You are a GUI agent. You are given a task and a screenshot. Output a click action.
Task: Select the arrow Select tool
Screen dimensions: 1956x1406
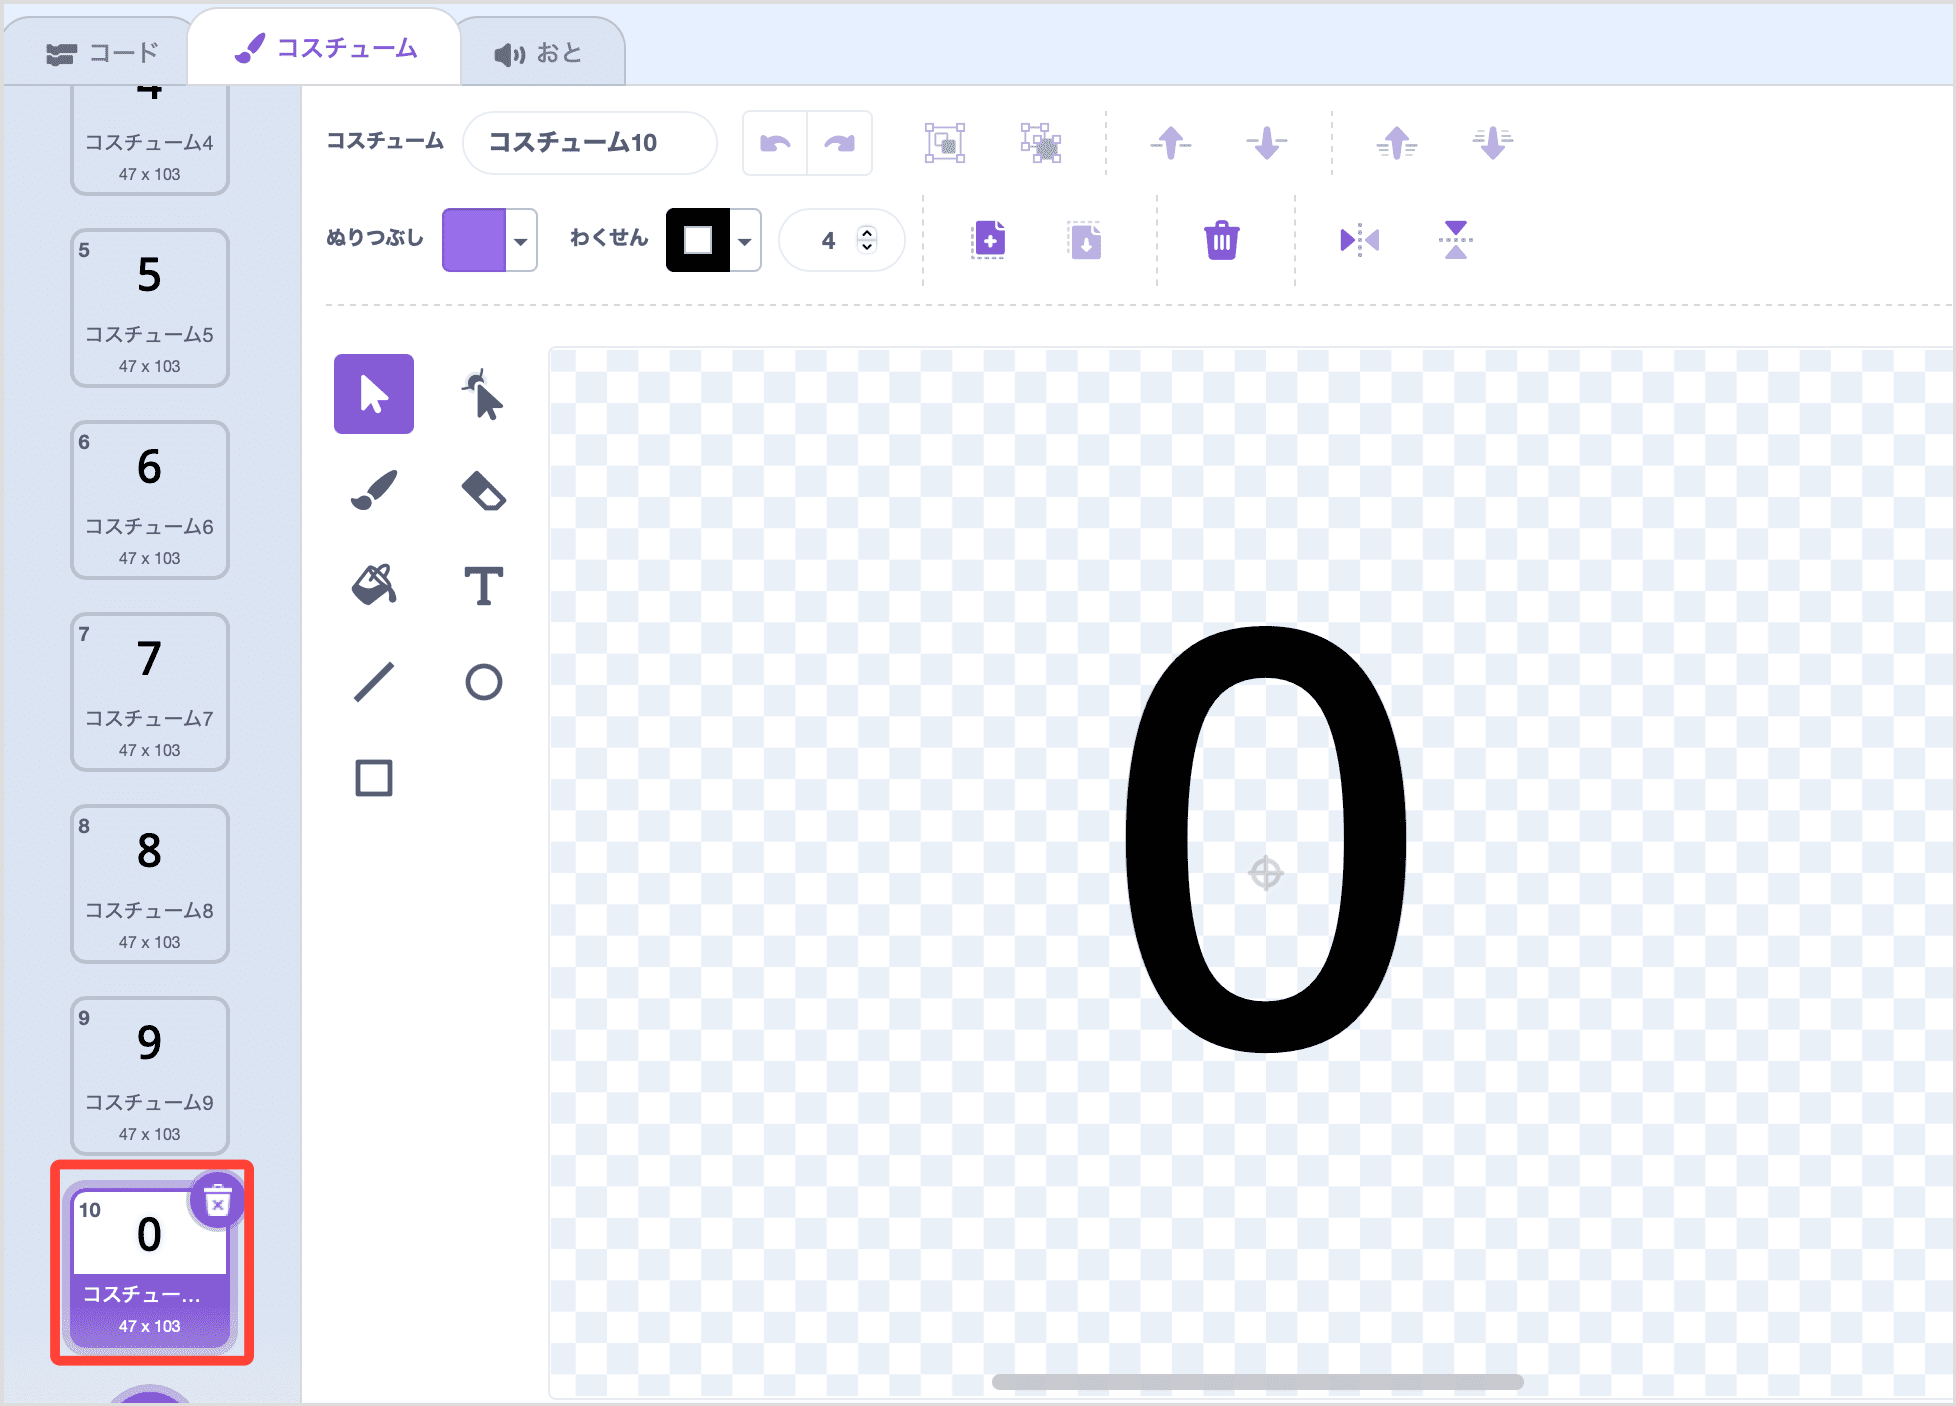[x=374, y=394]
